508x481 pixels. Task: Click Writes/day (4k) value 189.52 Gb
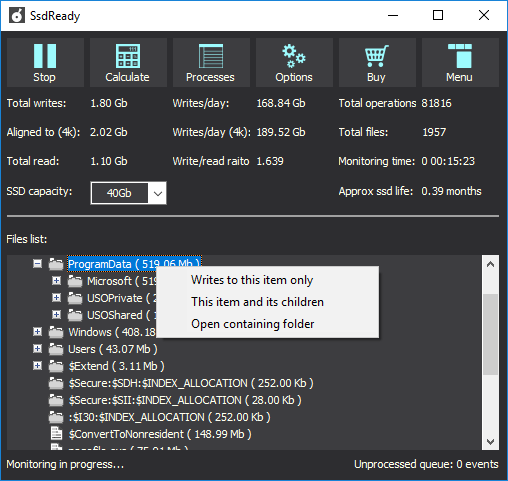(281, 132)
